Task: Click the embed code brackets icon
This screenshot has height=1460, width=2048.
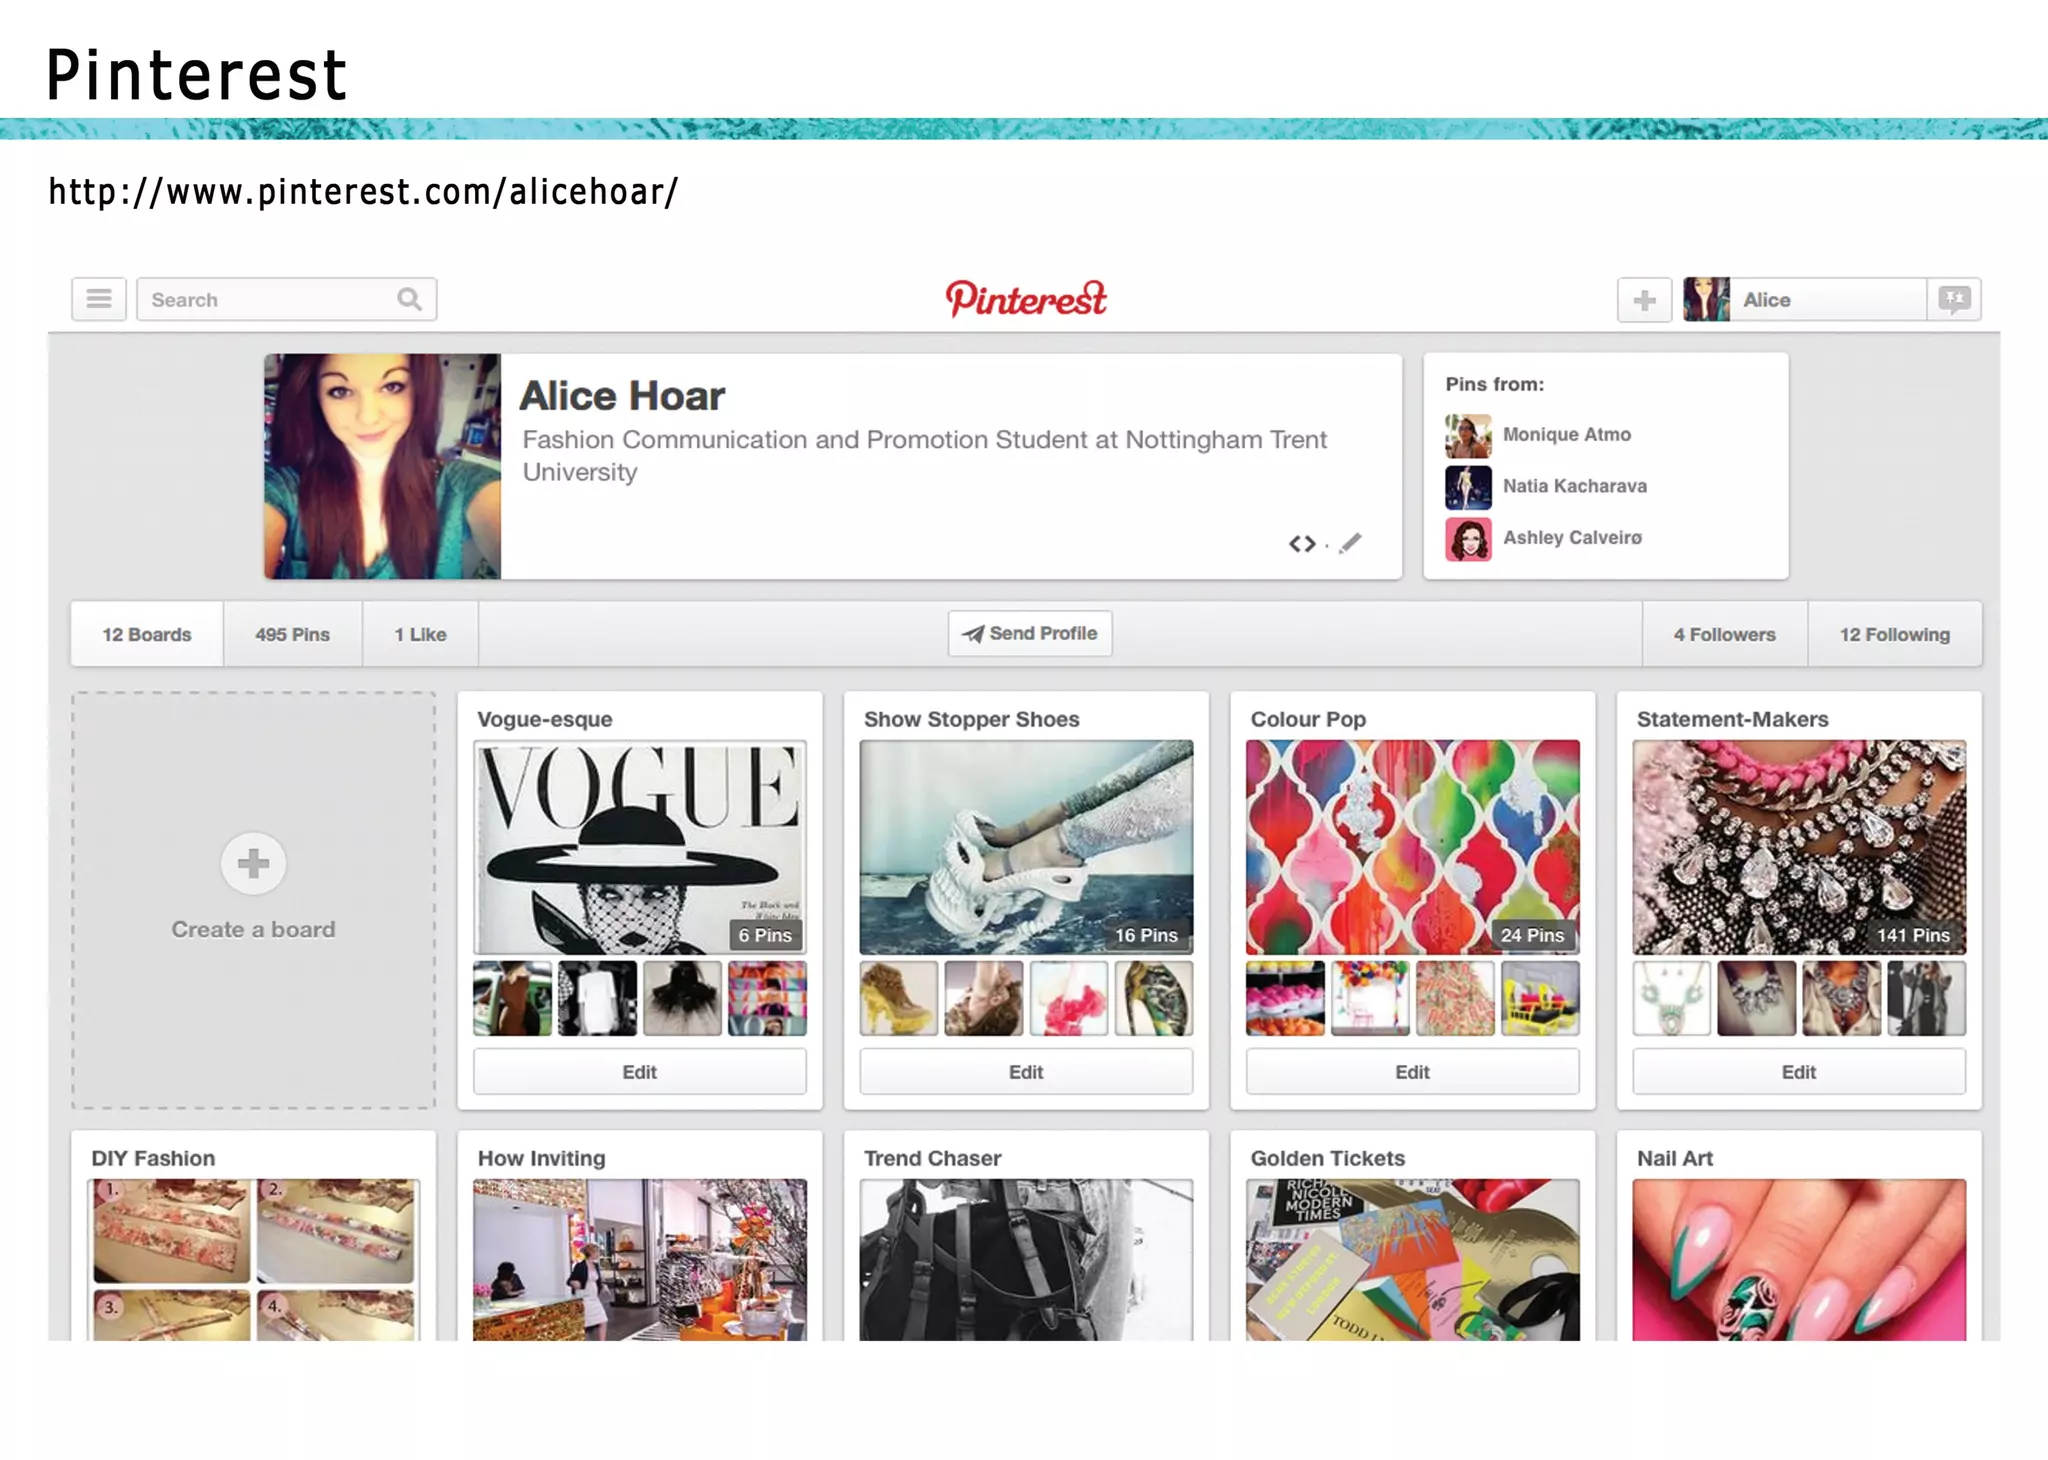Action: 1302,543
